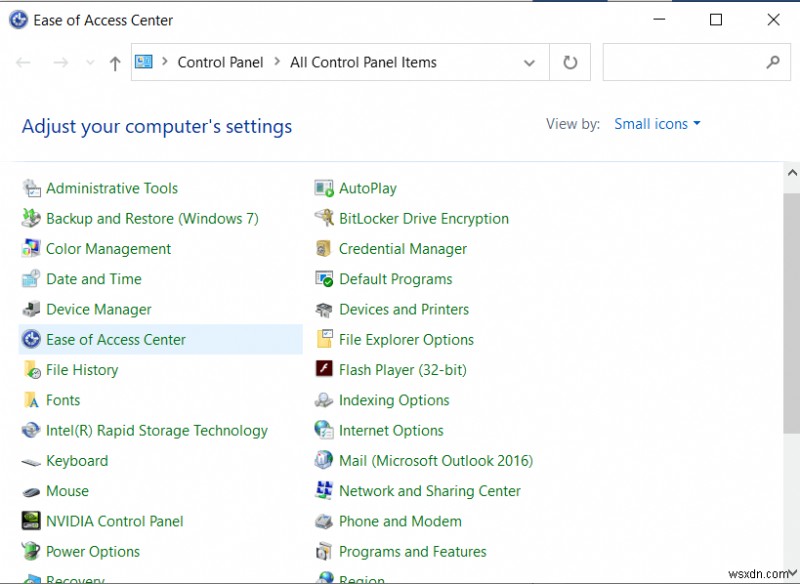This screenshot has width=800, height=584.
Task: Open File History
Action: (x=83, y=369)
